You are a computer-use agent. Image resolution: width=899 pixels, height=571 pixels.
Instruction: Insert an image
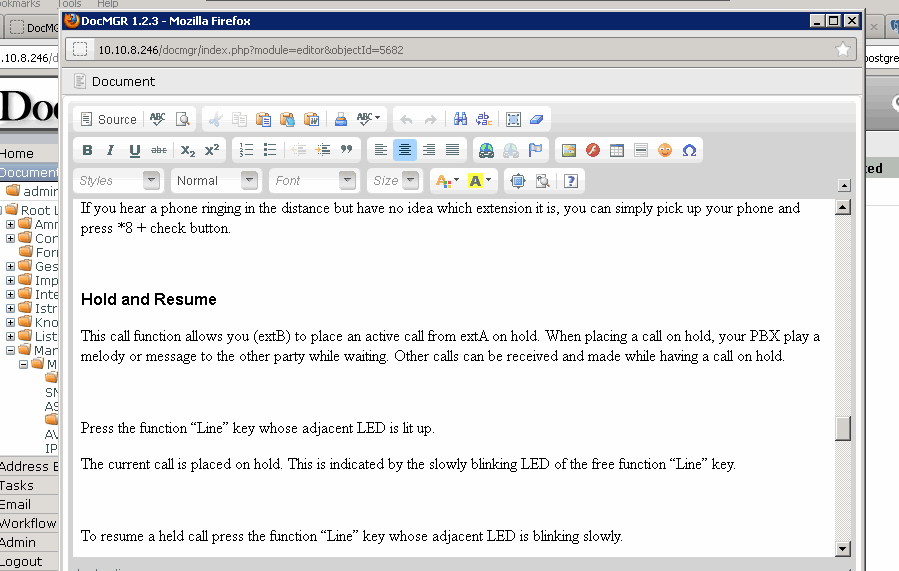[x=569, y=150]
